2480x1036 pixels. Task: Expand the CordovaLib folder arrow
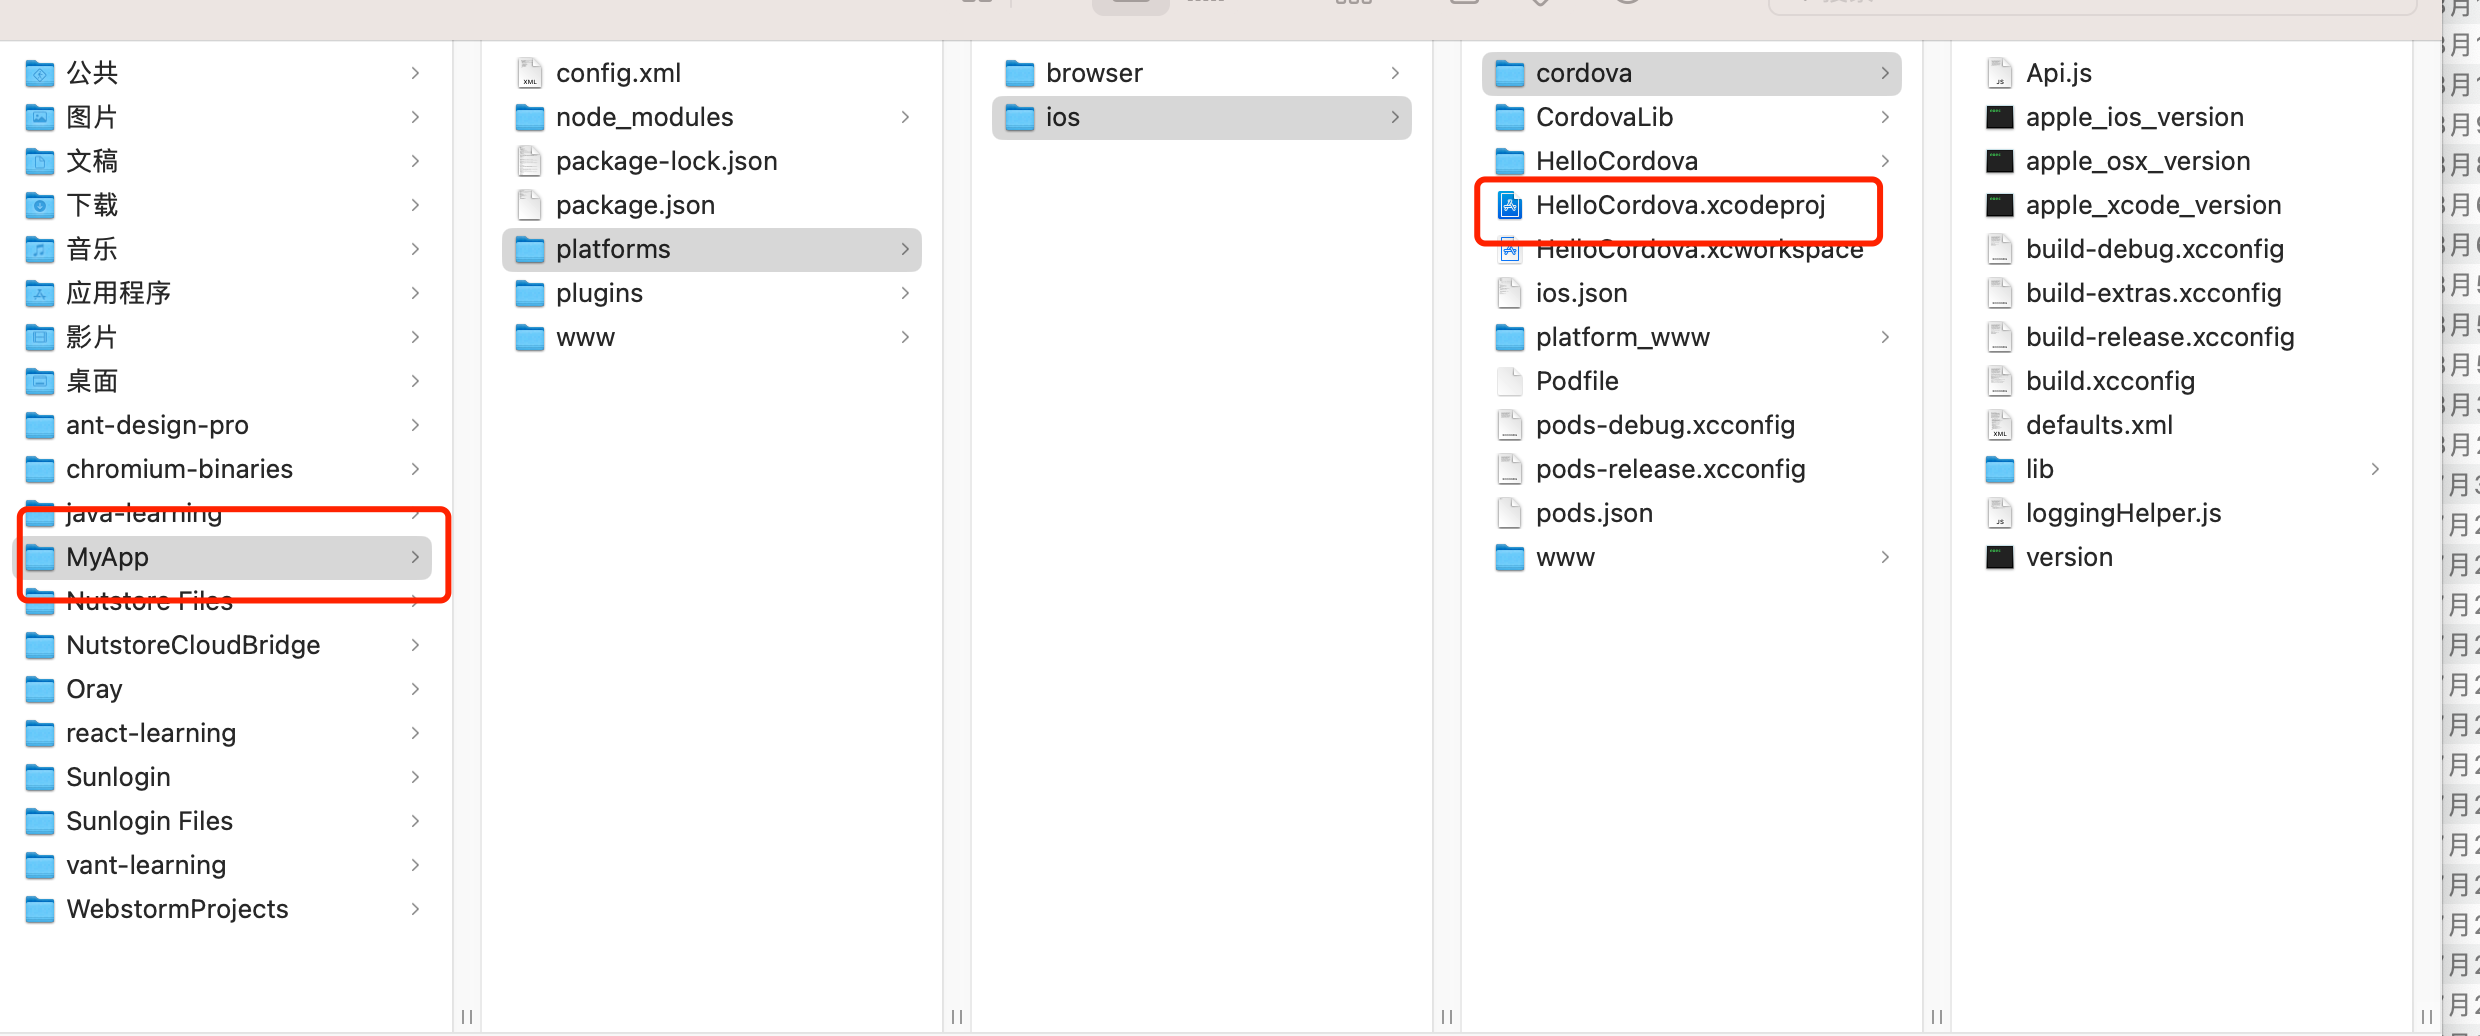(x=1885, y=117)
